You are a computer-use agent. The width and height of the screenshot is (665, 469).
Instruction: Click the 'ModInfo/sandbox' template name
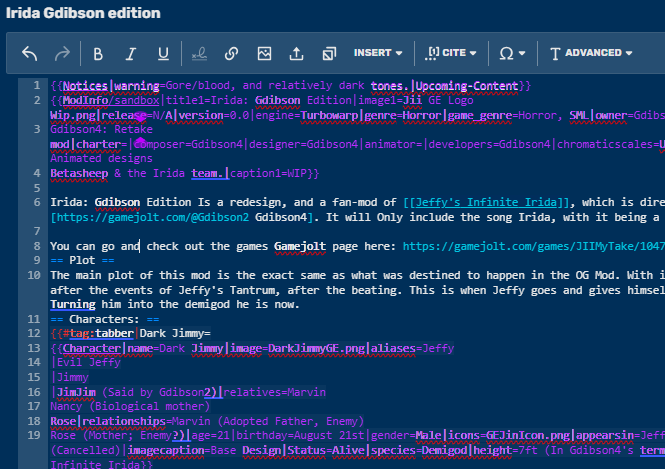click(x=111, y=100)
